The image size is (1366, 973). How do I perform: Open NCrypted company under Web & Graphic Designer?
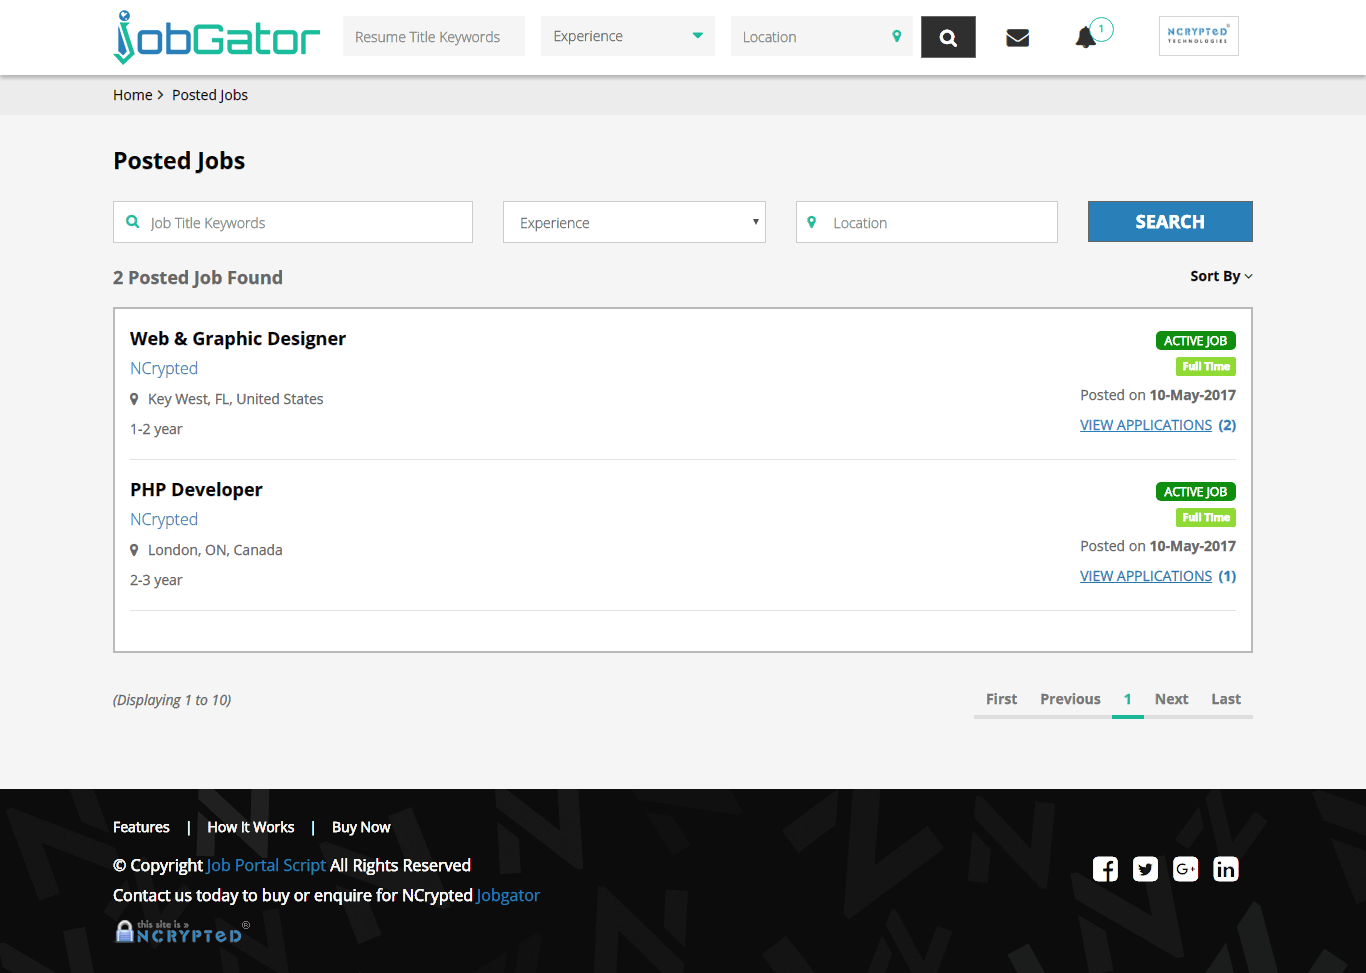164,368
